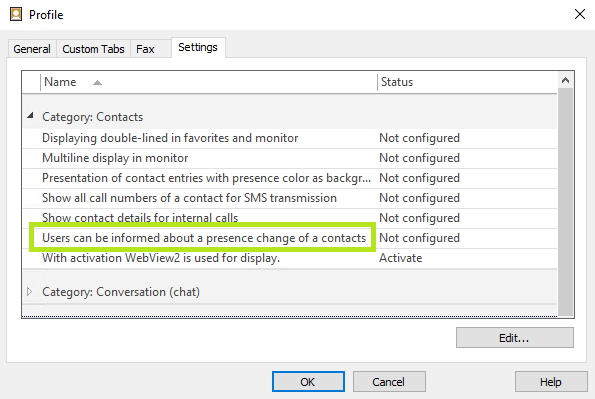Click the Name column sort arrow
This screenshot has width=595, height=399.
click(98, 82)
